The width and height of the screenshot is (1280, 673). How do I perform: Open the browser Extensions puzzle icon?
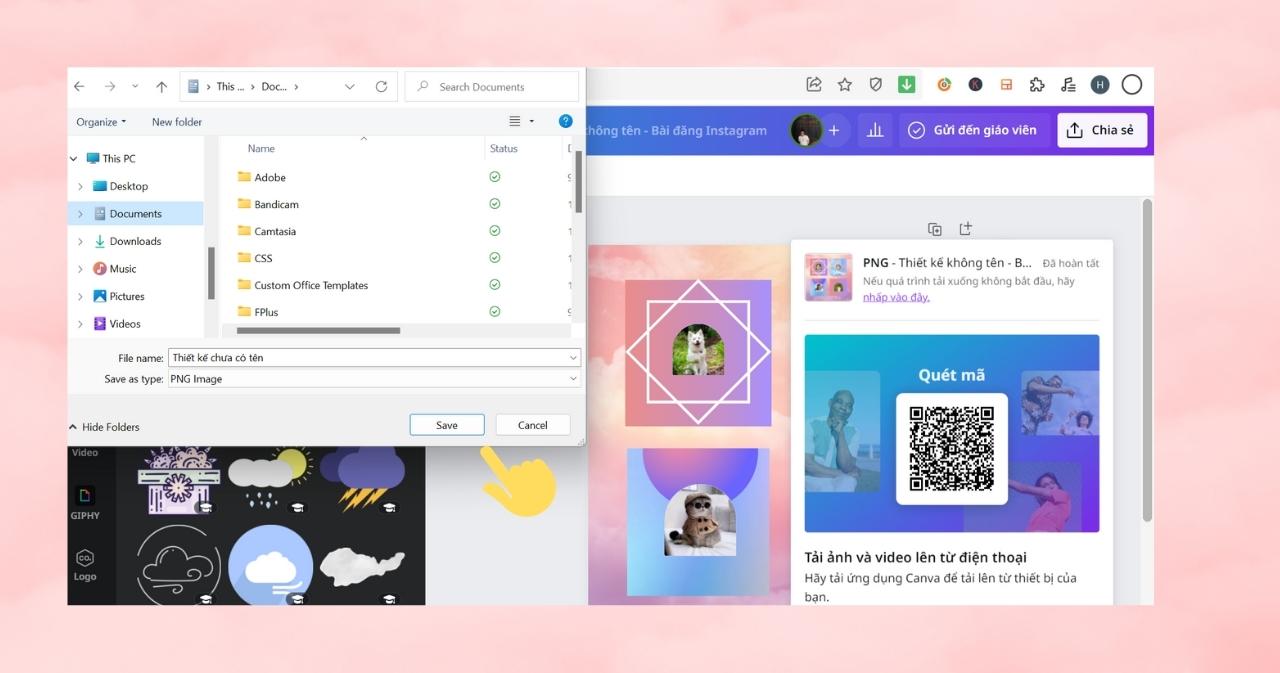[x=1037, y=85]
